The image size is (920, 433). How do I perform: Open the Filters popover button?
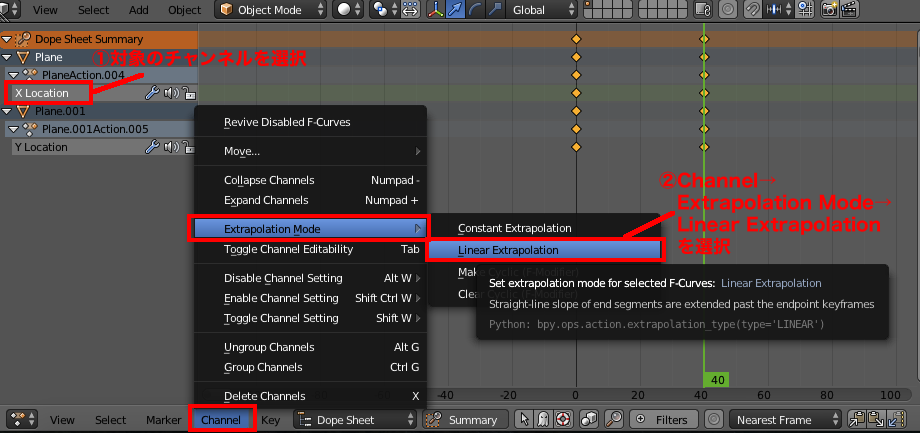pos(664,420)
